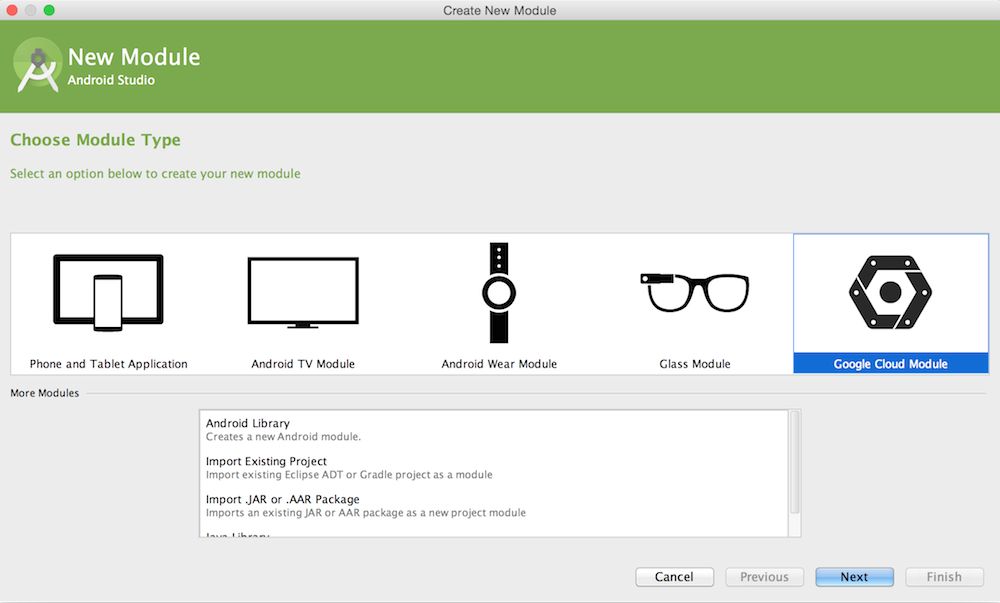Click the Android TV Module label
1000x603 pixels.
pyautogui.click(x=303, y=364)
